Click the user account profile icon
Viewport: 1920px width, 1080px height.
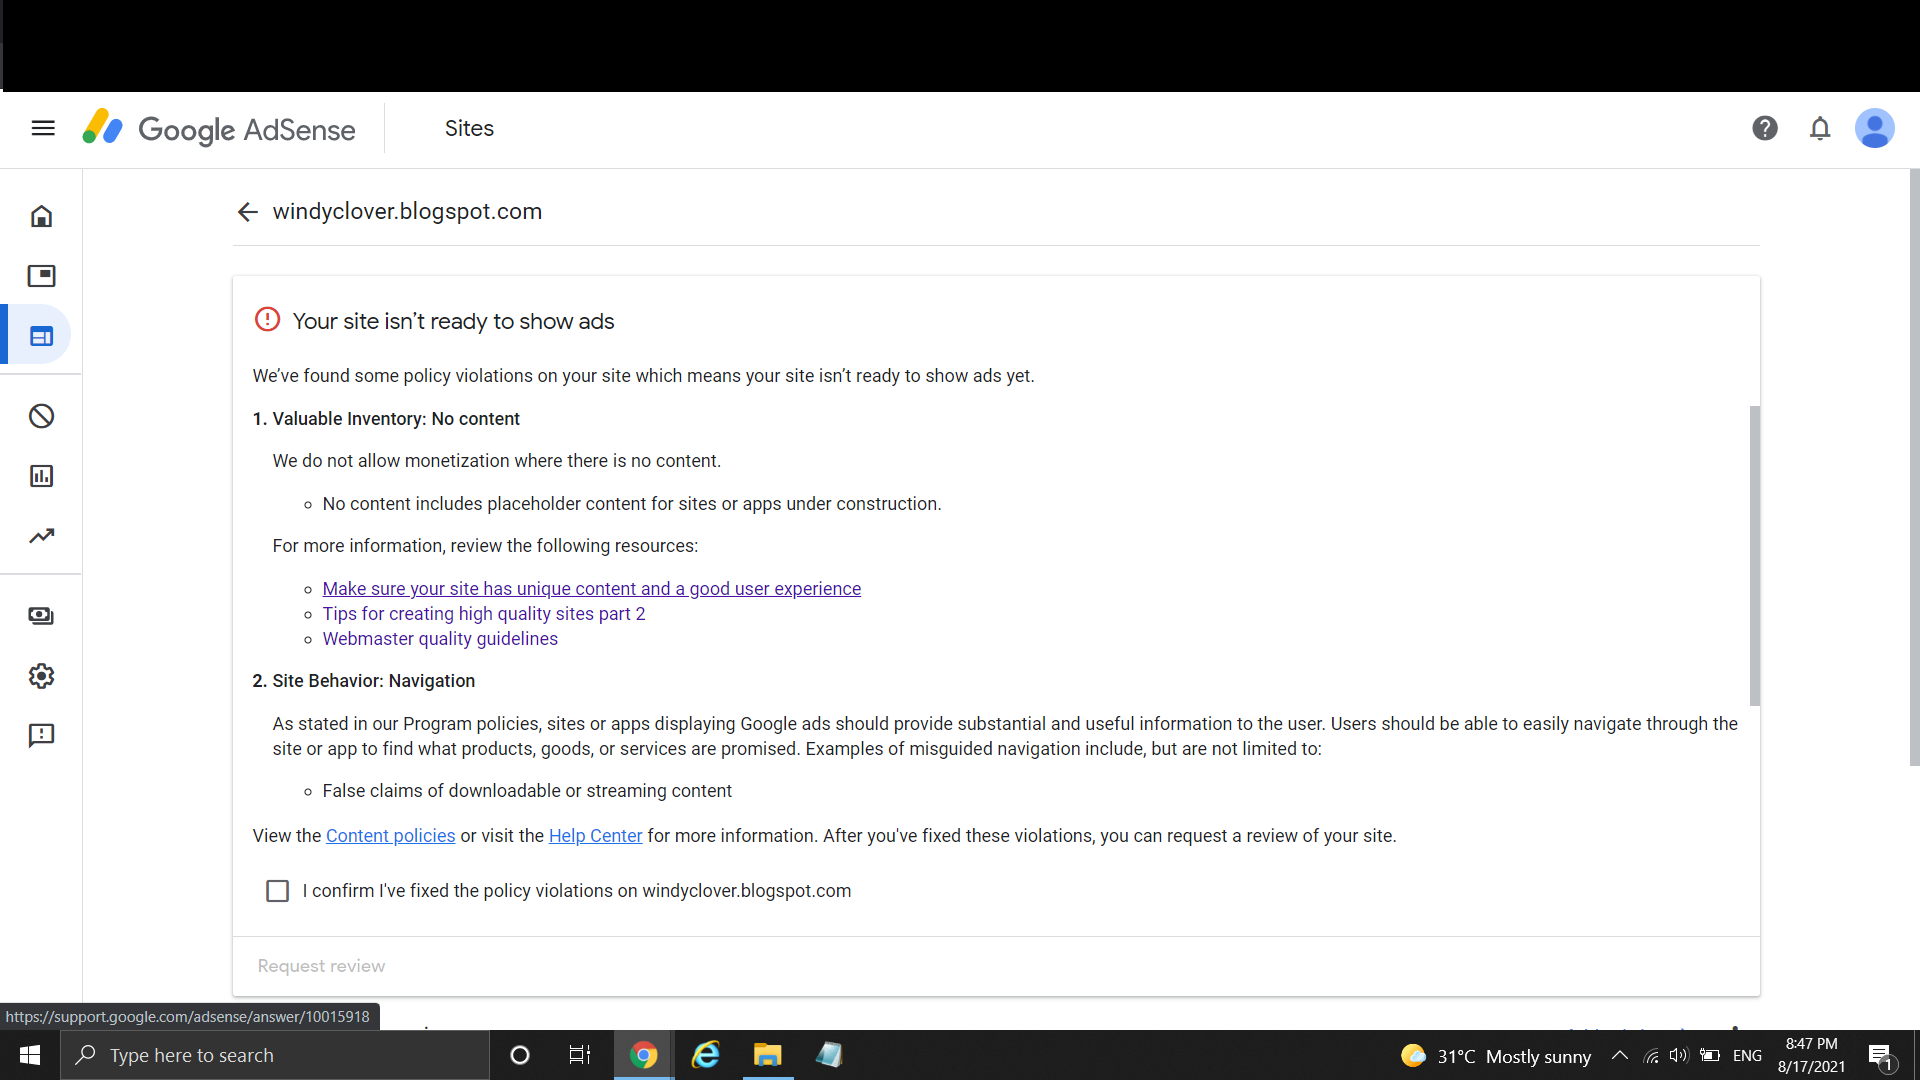(1875, 128)
